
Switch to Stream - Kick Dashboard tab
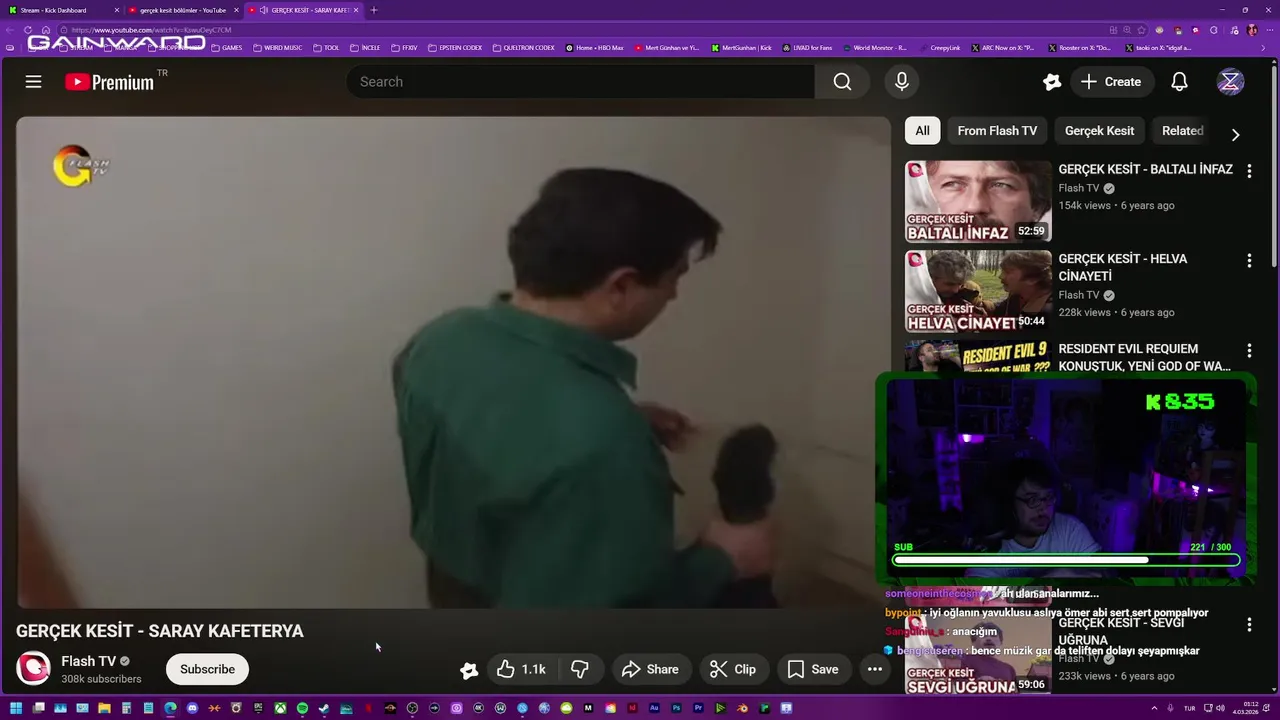pyautogui.click(x=60, y=10)
